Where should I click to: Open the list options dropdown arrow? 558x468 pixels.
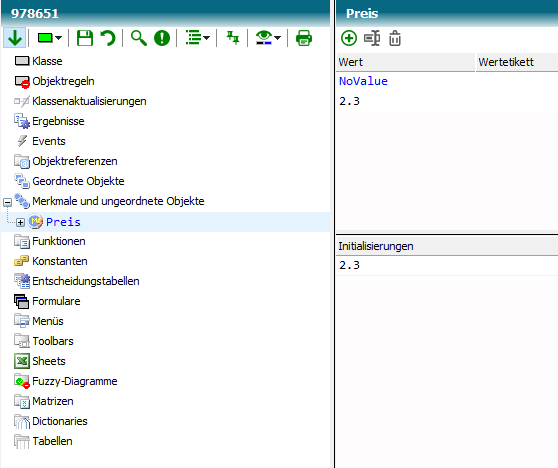click(x=206, y=38)
